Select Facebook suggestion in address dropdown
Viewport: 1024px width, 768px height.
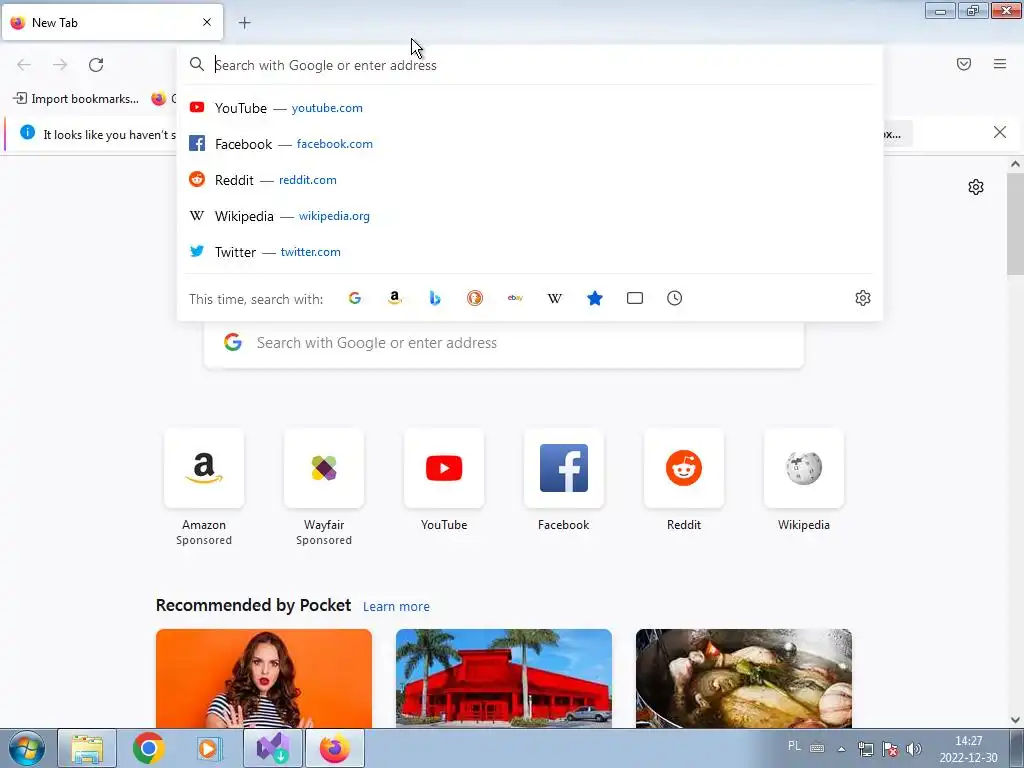click(530, 144)
